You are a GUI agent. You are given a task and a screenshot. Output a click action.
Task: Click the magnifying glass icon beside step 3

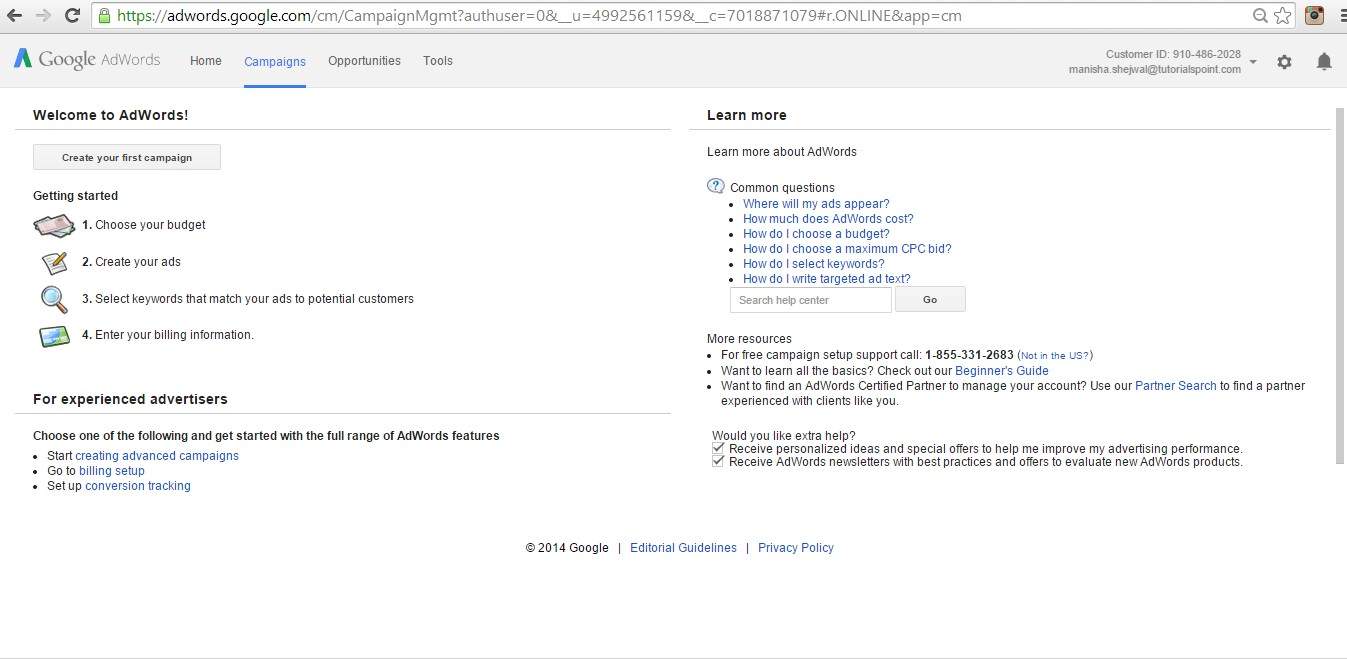tap(54, 299)
